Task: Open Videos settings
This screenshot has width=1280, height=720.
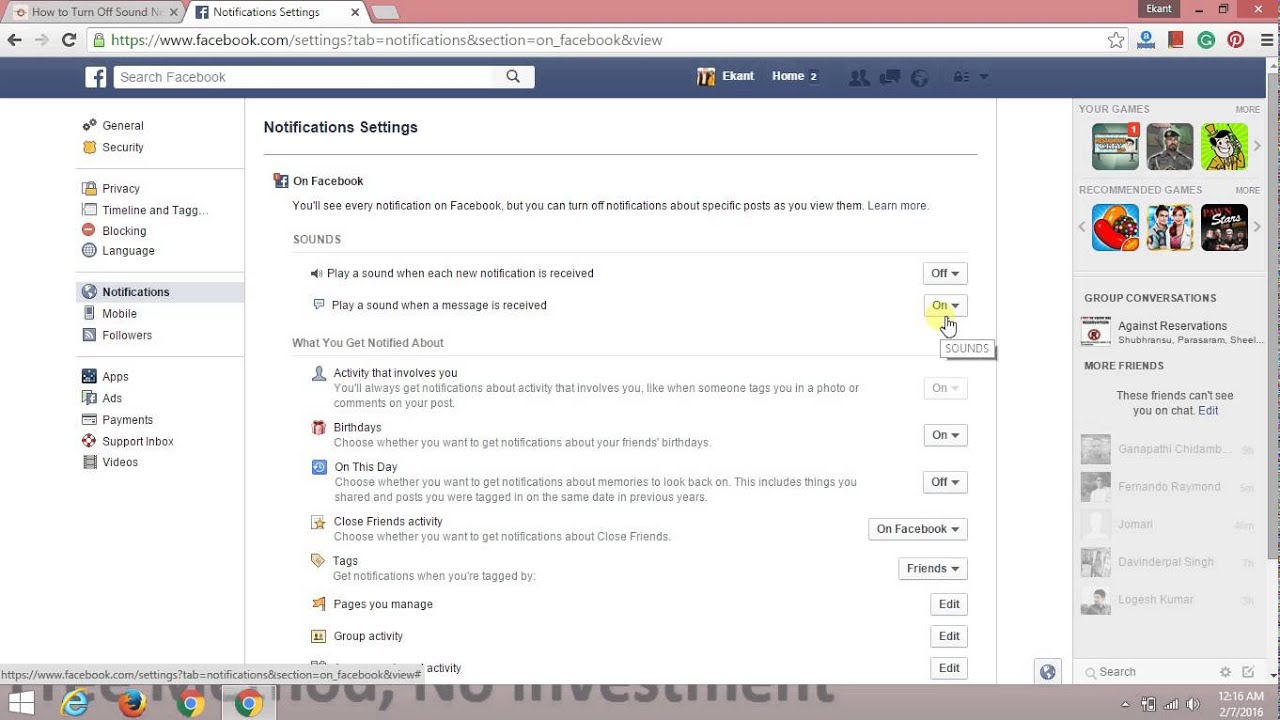Action: [120, 462]
